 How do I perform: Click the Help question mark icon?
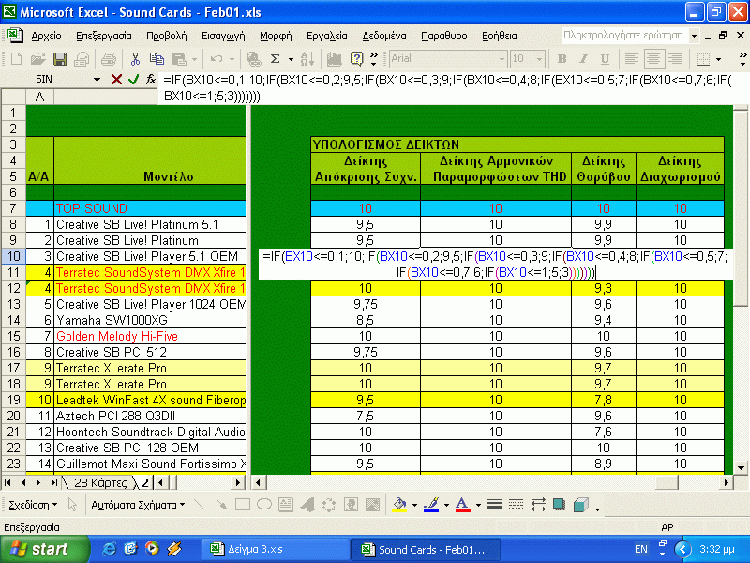point(357,59)
